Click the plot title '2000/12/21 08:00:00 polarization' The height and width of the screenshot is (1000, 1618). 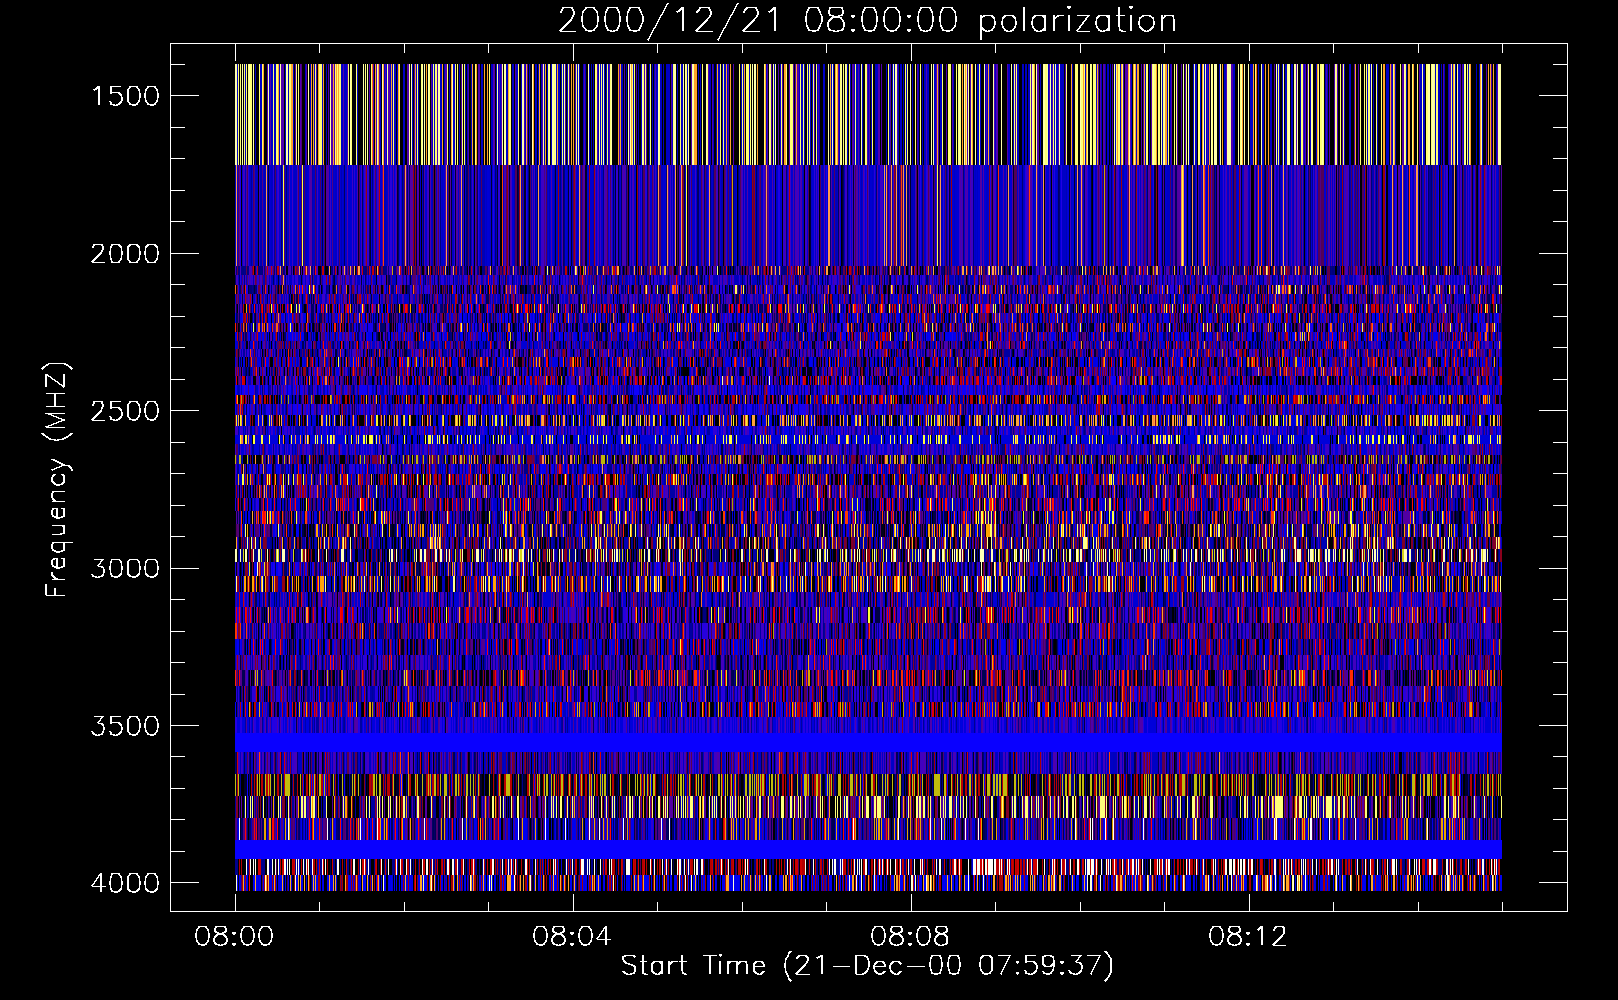tap(867, 20)
